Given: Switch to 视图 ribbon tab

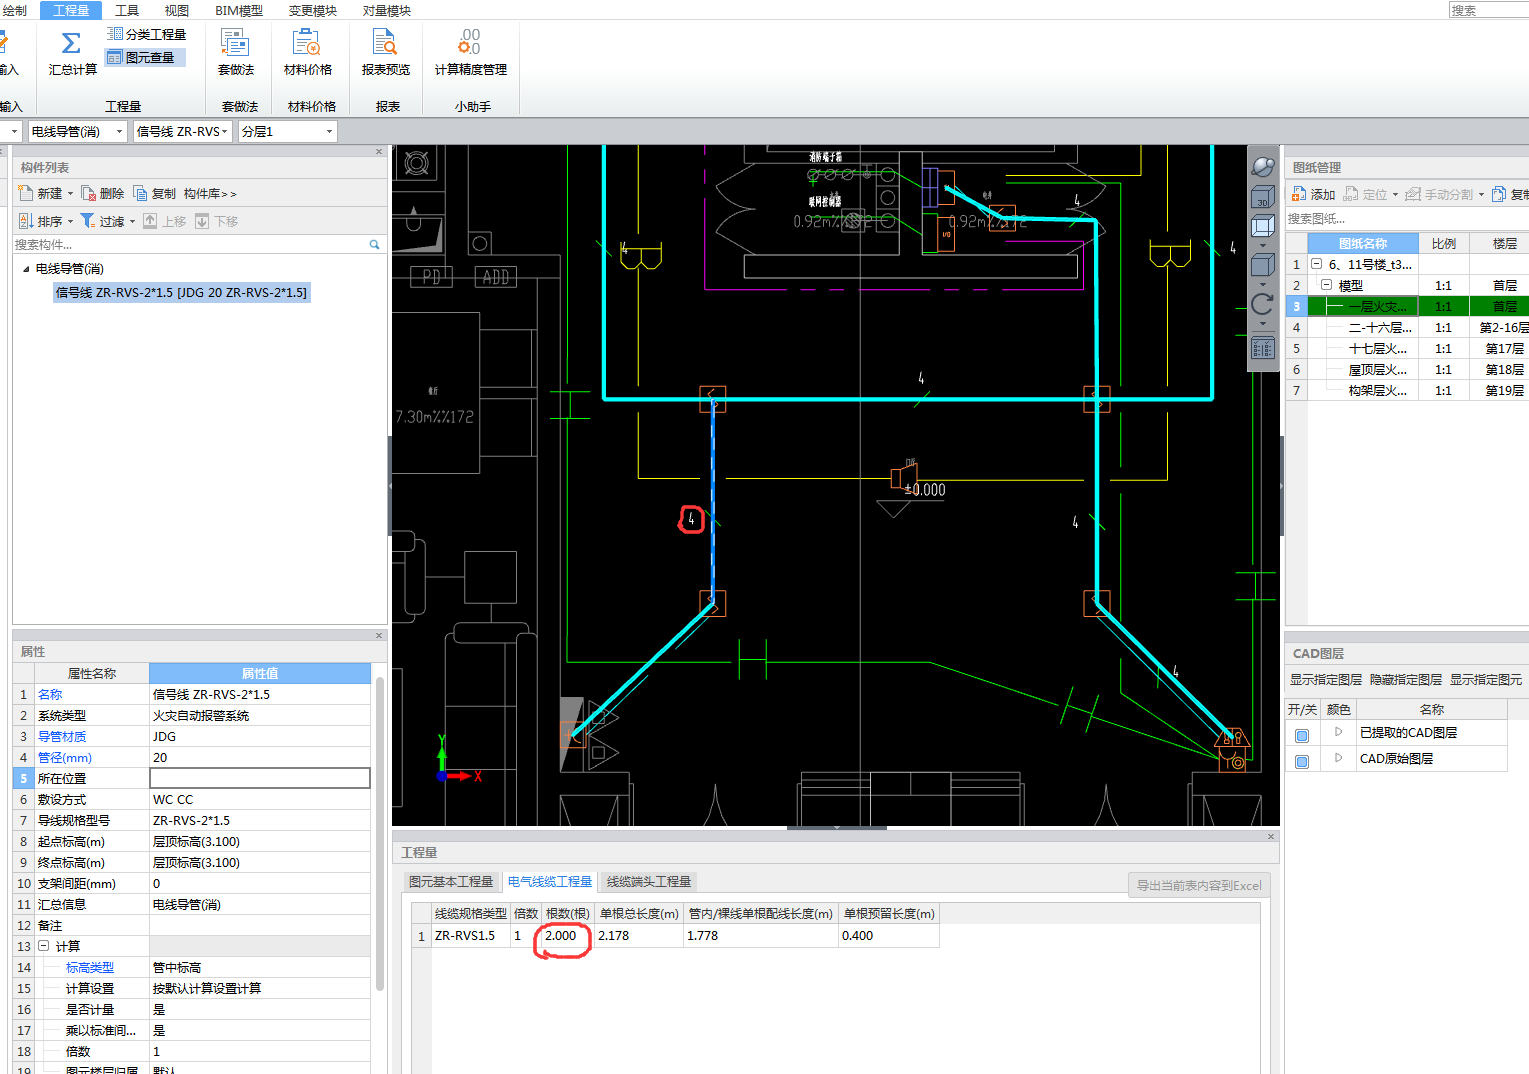Looking at the screenshot, I should (x=176, y=10).
